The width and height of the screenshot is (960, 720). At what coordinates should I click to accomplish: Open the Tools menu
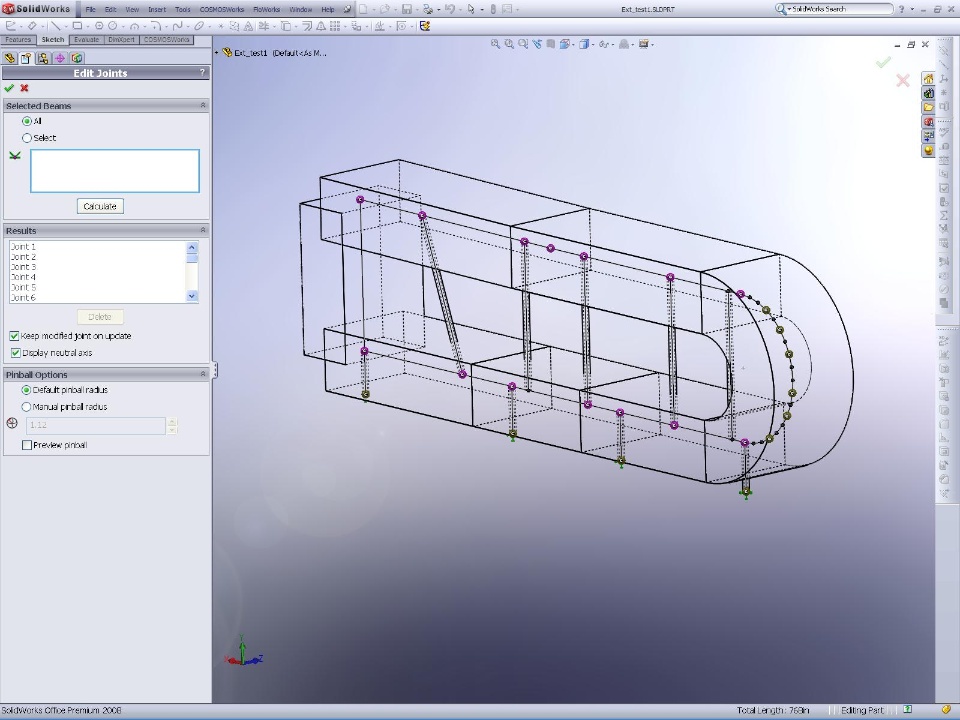(x=182, y=10)
